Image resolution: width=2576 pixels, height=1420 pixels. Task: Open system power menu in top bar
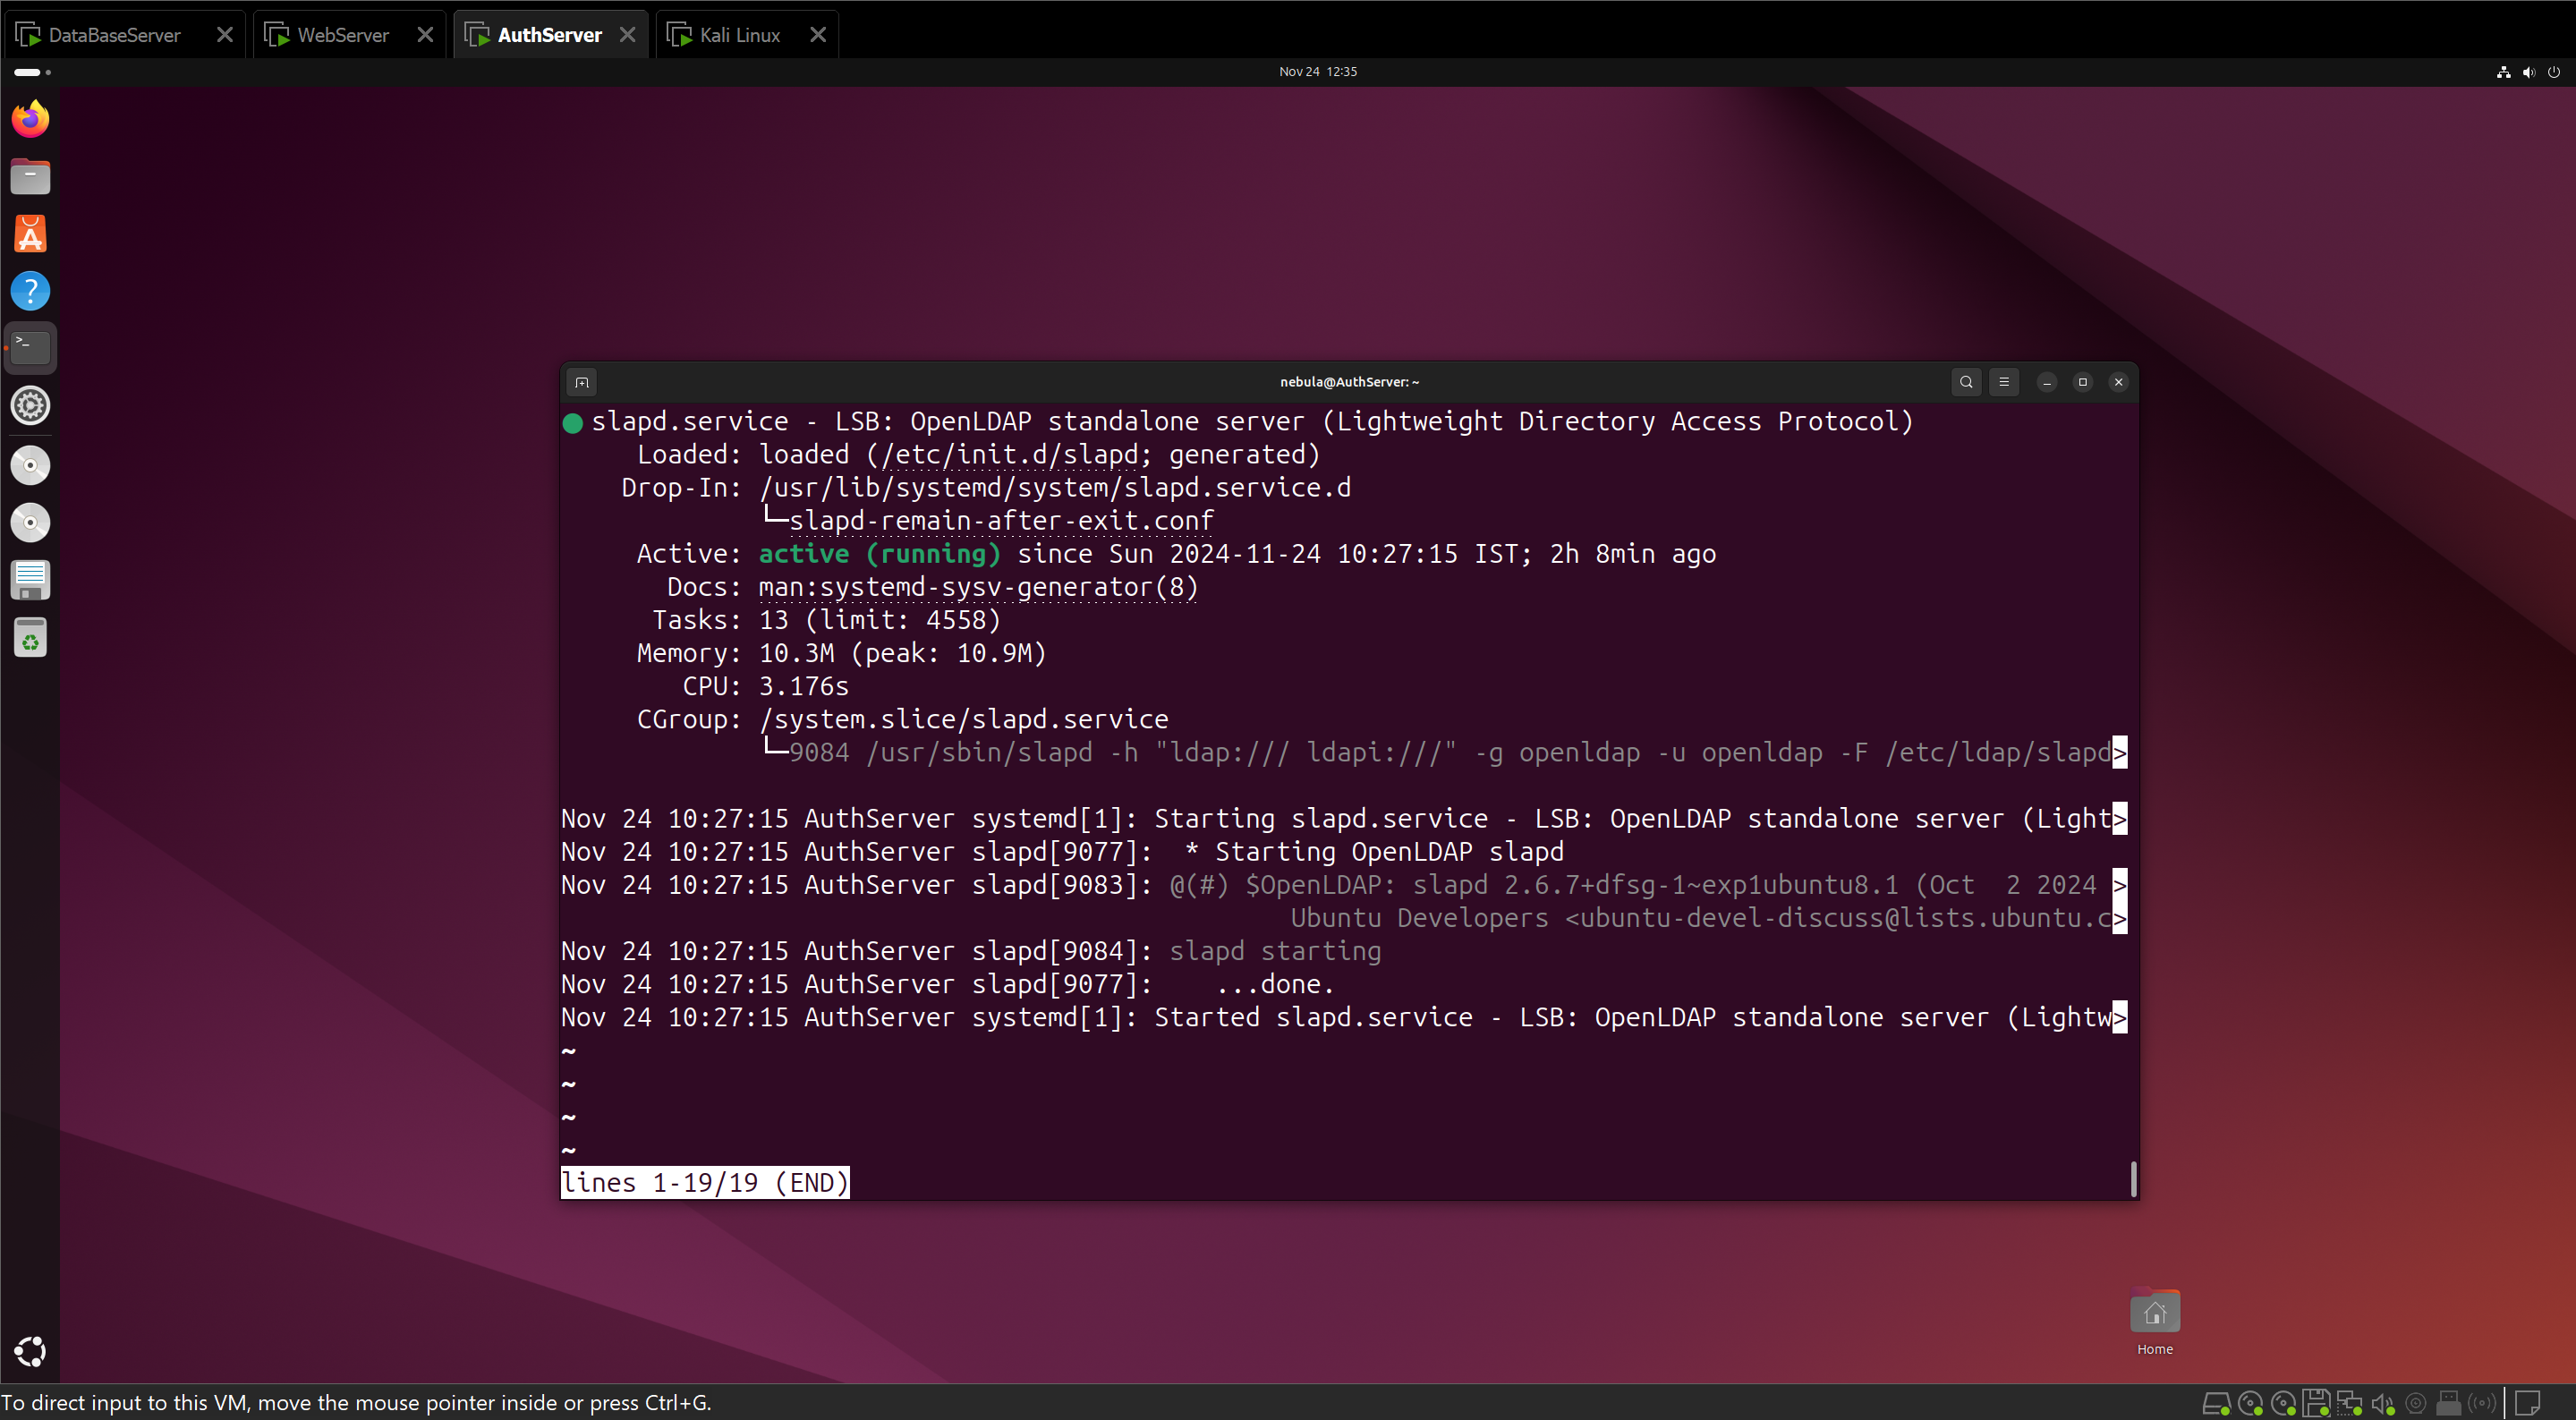point(2553,72)
